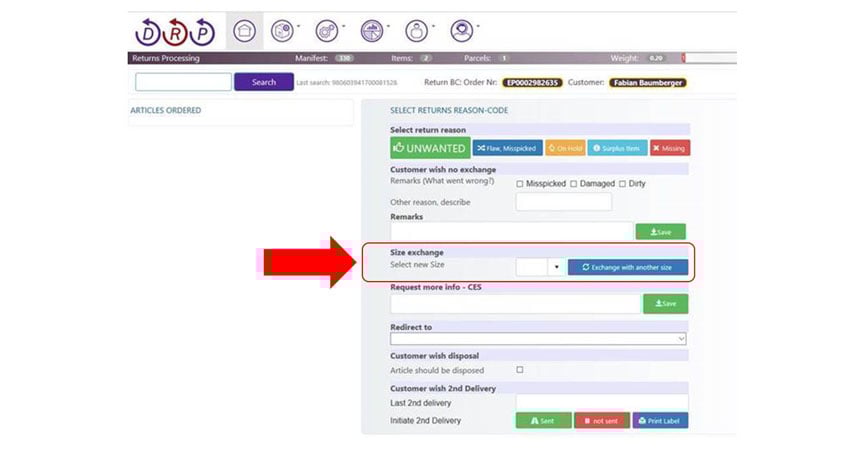Choose the Flaw, Misspicked reason button

click(x=507, y=148)
